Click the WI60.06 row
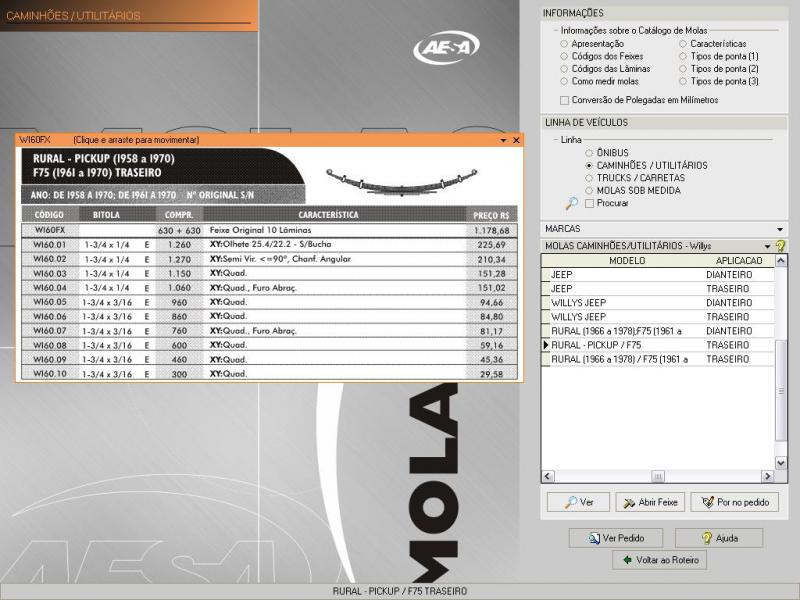Image resolution: width=800 pixels, height=600 pixels. (269, 316)
